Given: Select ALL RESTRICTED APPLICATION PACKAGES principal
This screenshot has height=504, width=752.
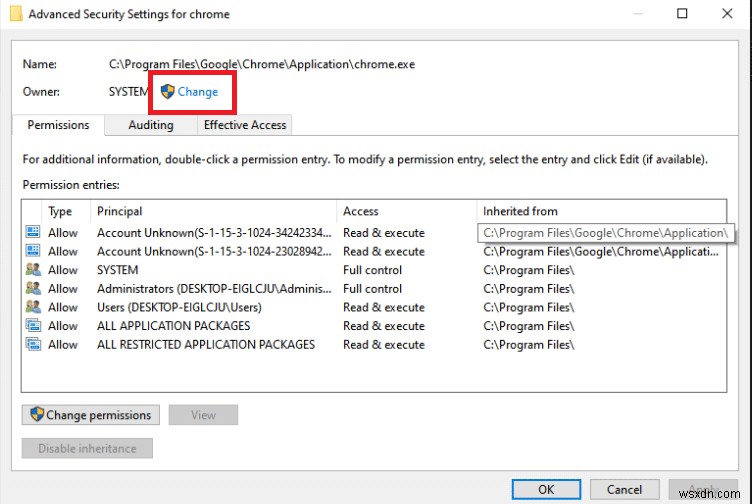Looking at the screenshot, I should point(206,345).
